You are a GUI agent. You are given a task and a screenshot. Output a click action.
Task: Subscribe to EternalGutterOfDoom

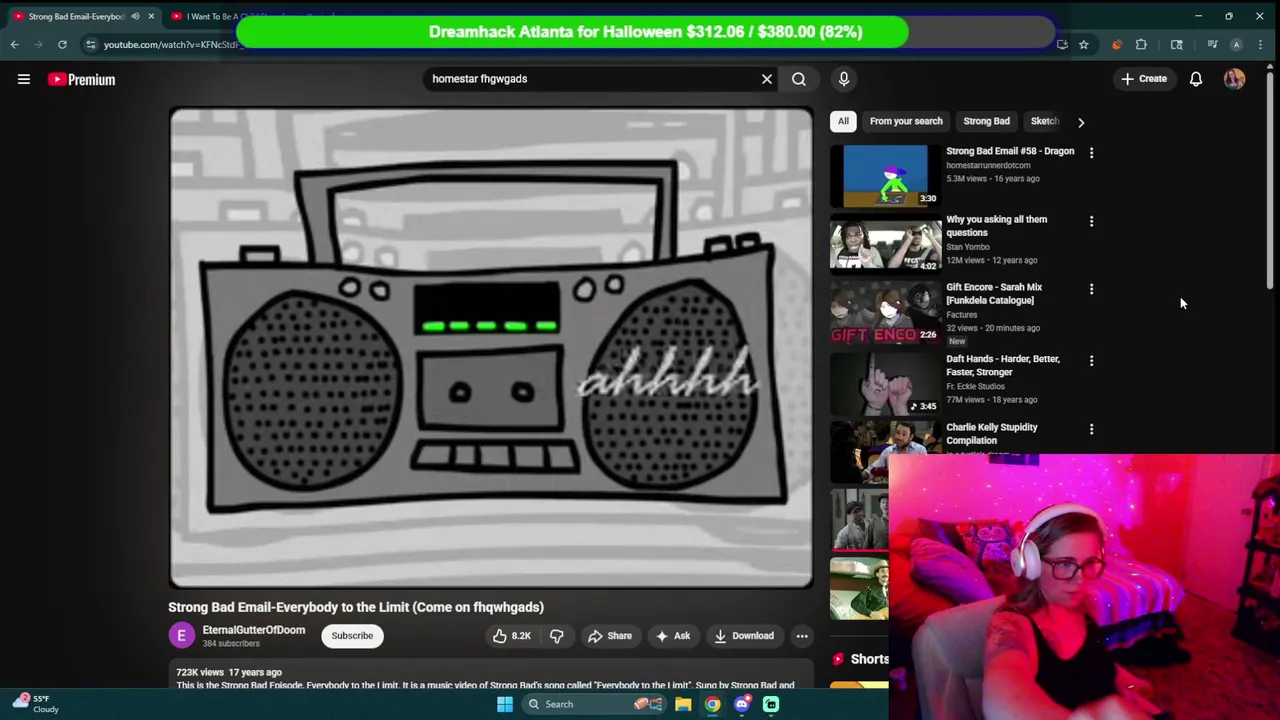352,636
